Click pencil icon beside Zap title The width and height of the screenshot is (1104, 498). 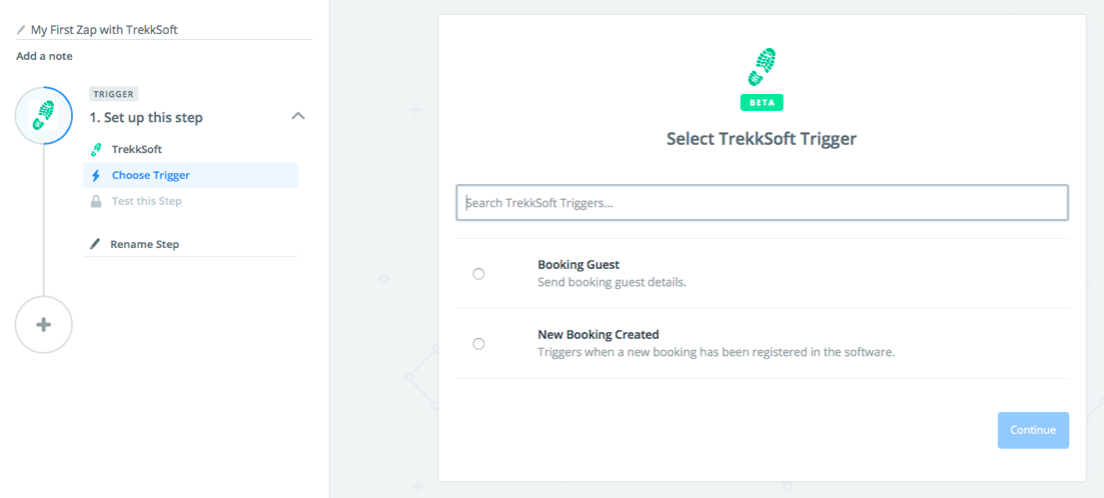coord(21,30)
